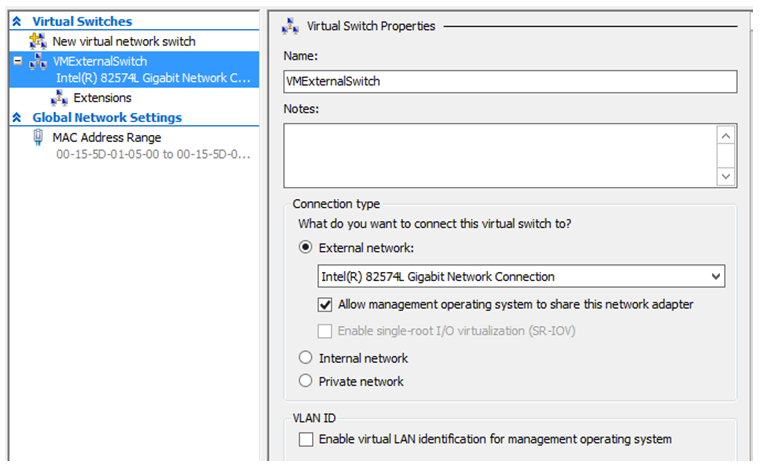Collapse the Virtual Switches section chevron

pyautogui.click(x=17, y=21)
